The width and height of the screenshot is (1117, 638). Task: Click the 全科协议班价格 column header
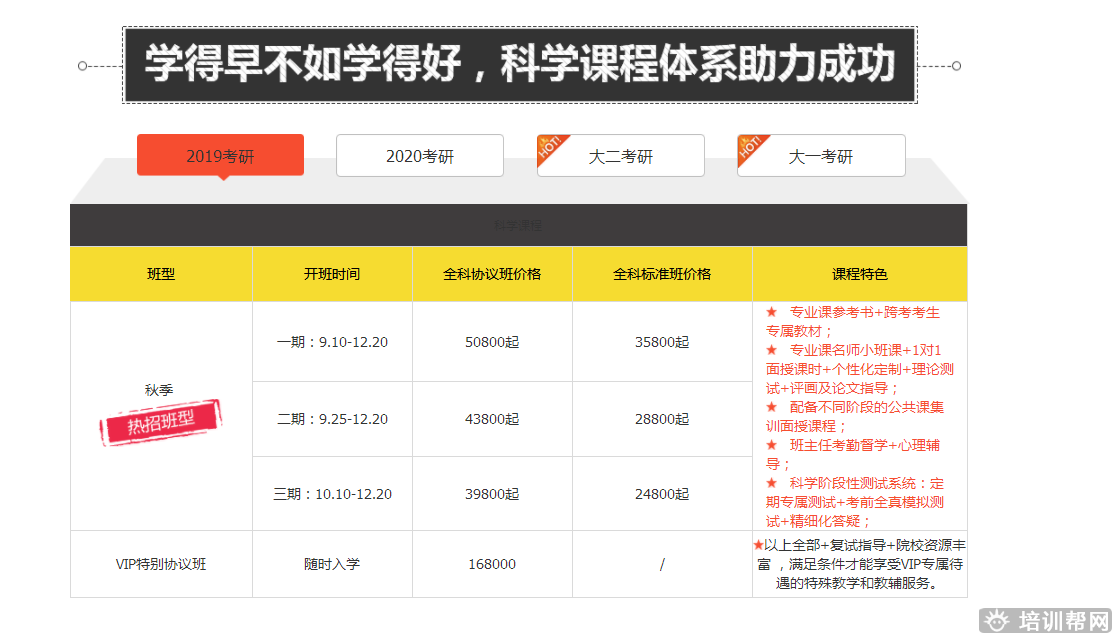point(492,274)
